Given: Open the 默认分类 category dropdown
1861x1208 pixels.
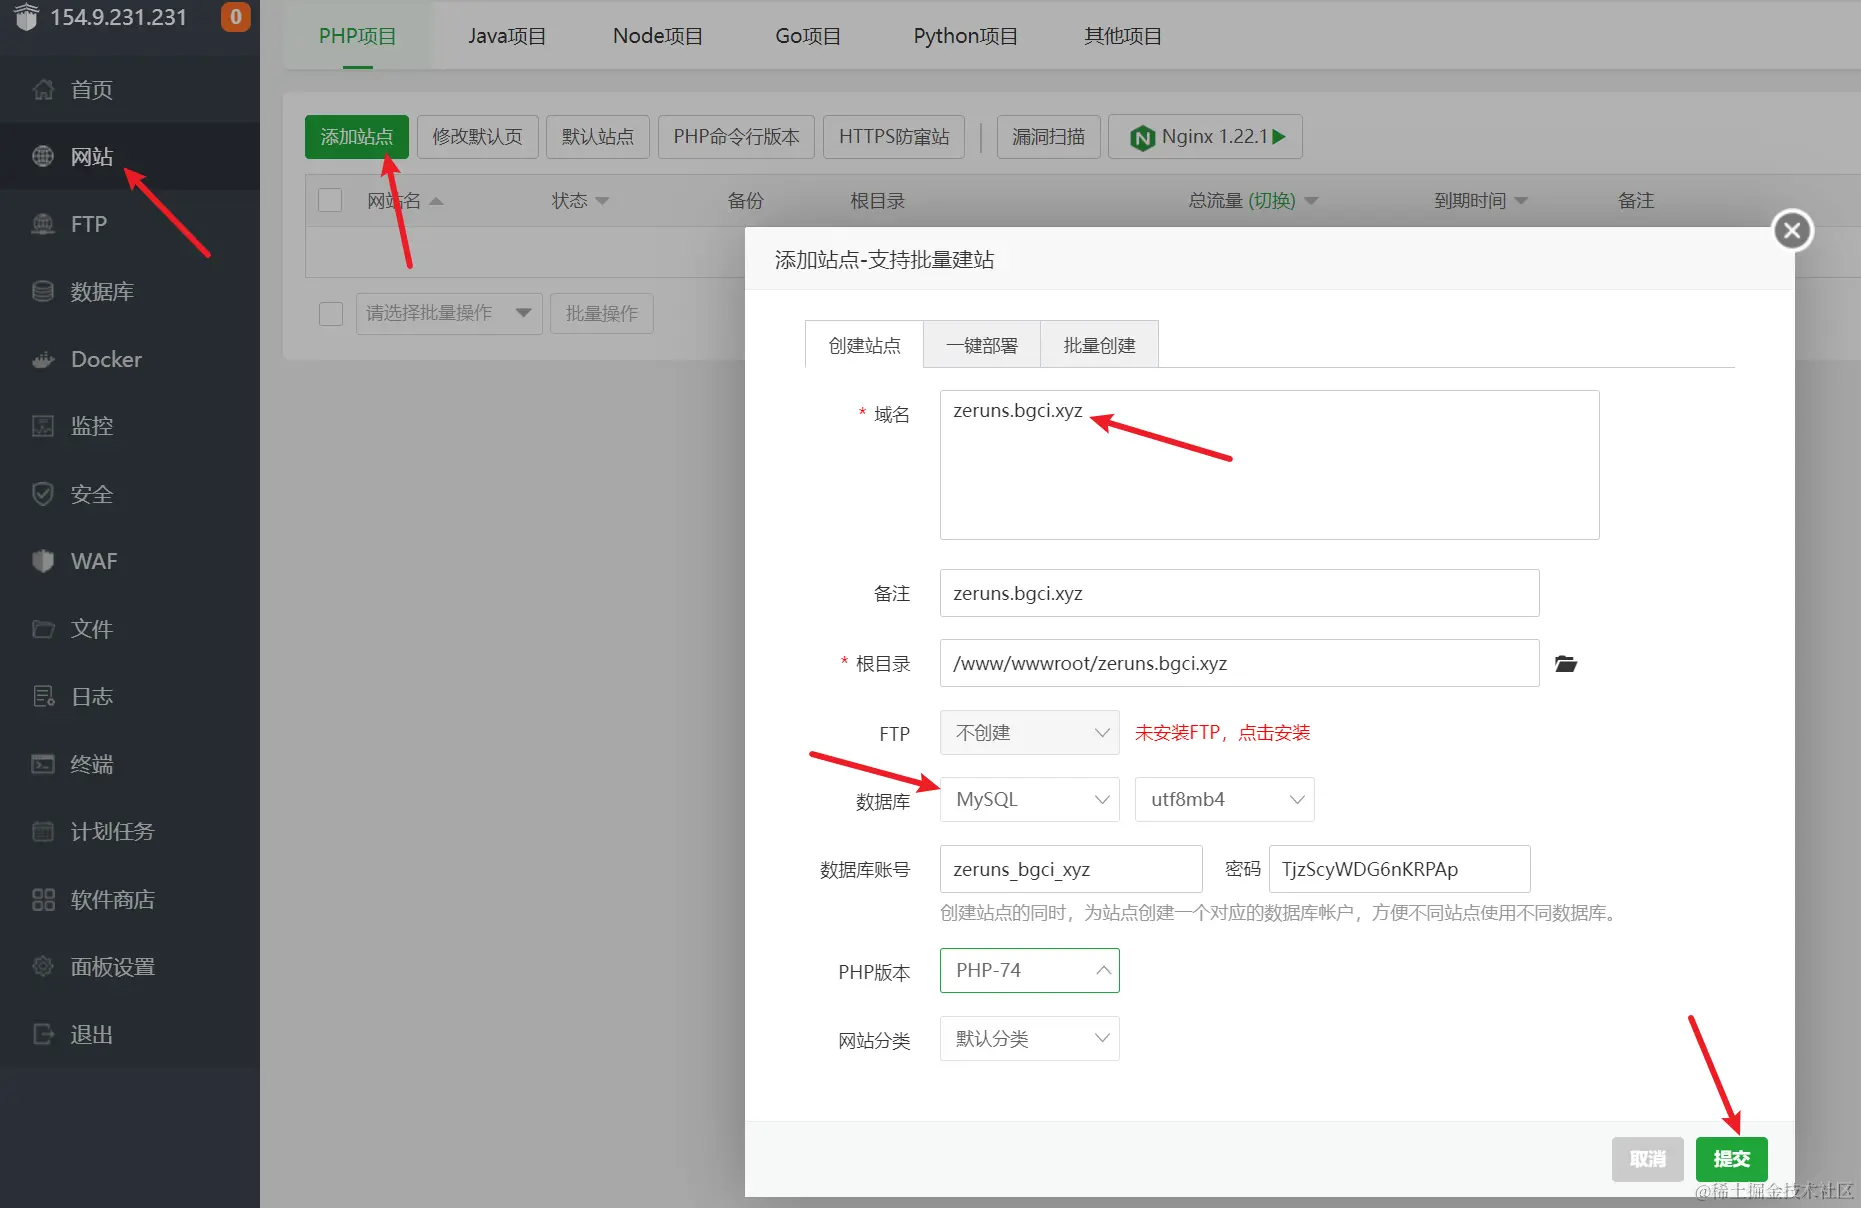Looking at the screenshot, I should pyautogui.click(x=1029, y=1039).
